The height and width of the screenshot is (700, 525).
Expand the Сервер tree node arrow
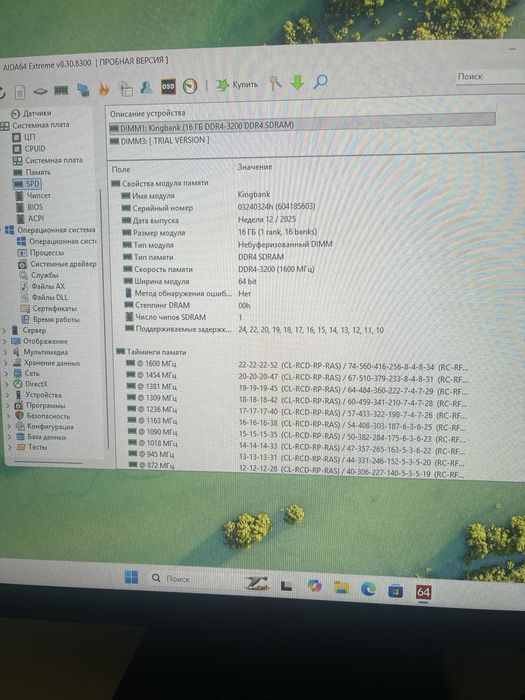click(4, 331)
